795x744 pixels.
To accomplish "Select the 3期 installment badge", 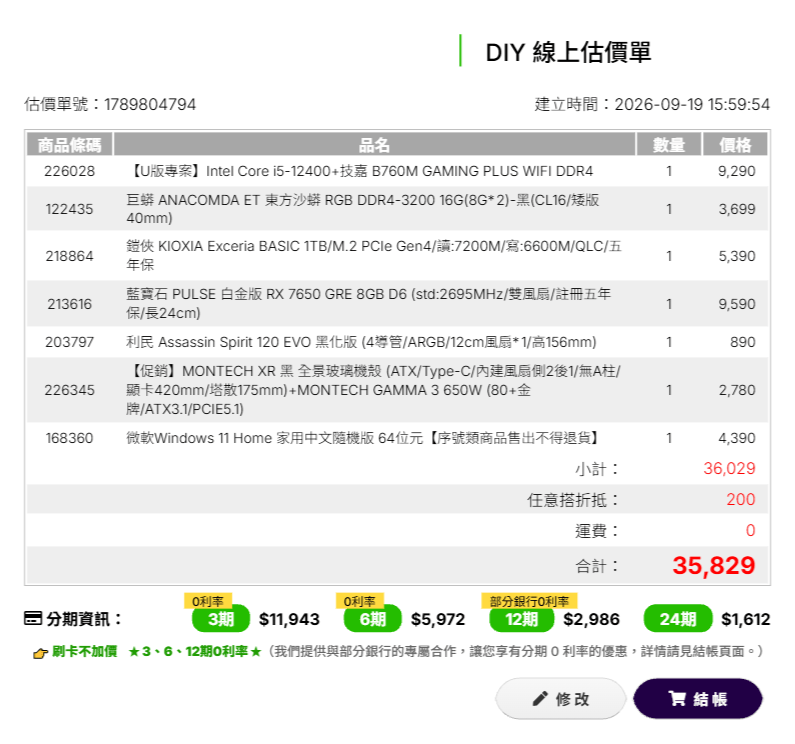I will [221, 619].
